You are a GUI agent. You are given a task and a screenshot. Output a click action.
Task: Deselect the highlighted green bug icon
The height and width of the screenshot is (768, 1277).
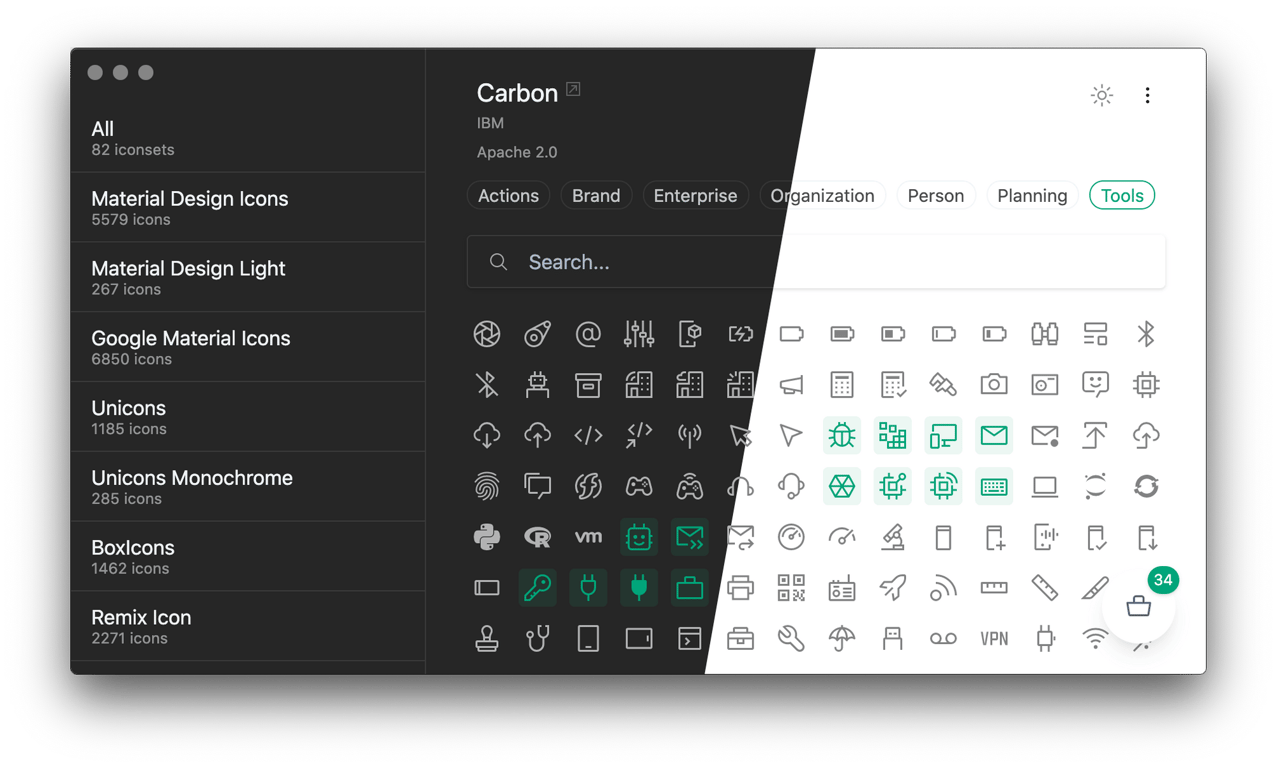tap(841, 435)
